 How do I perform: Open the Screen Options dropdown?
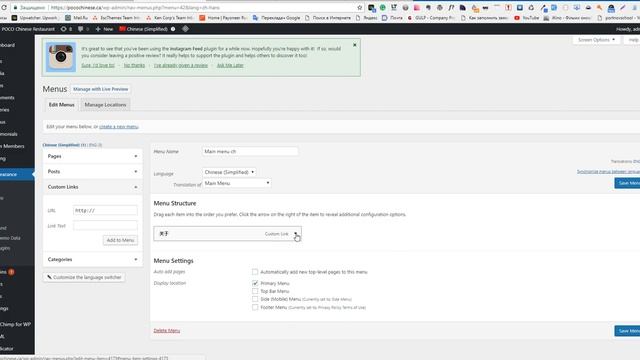coord(596,40)
